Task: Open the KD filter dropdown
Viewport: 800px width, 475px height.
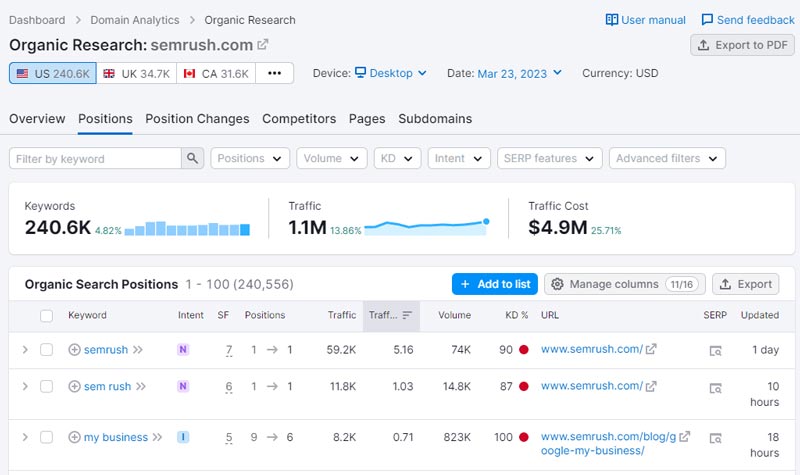Action: [x=397, y=158]
